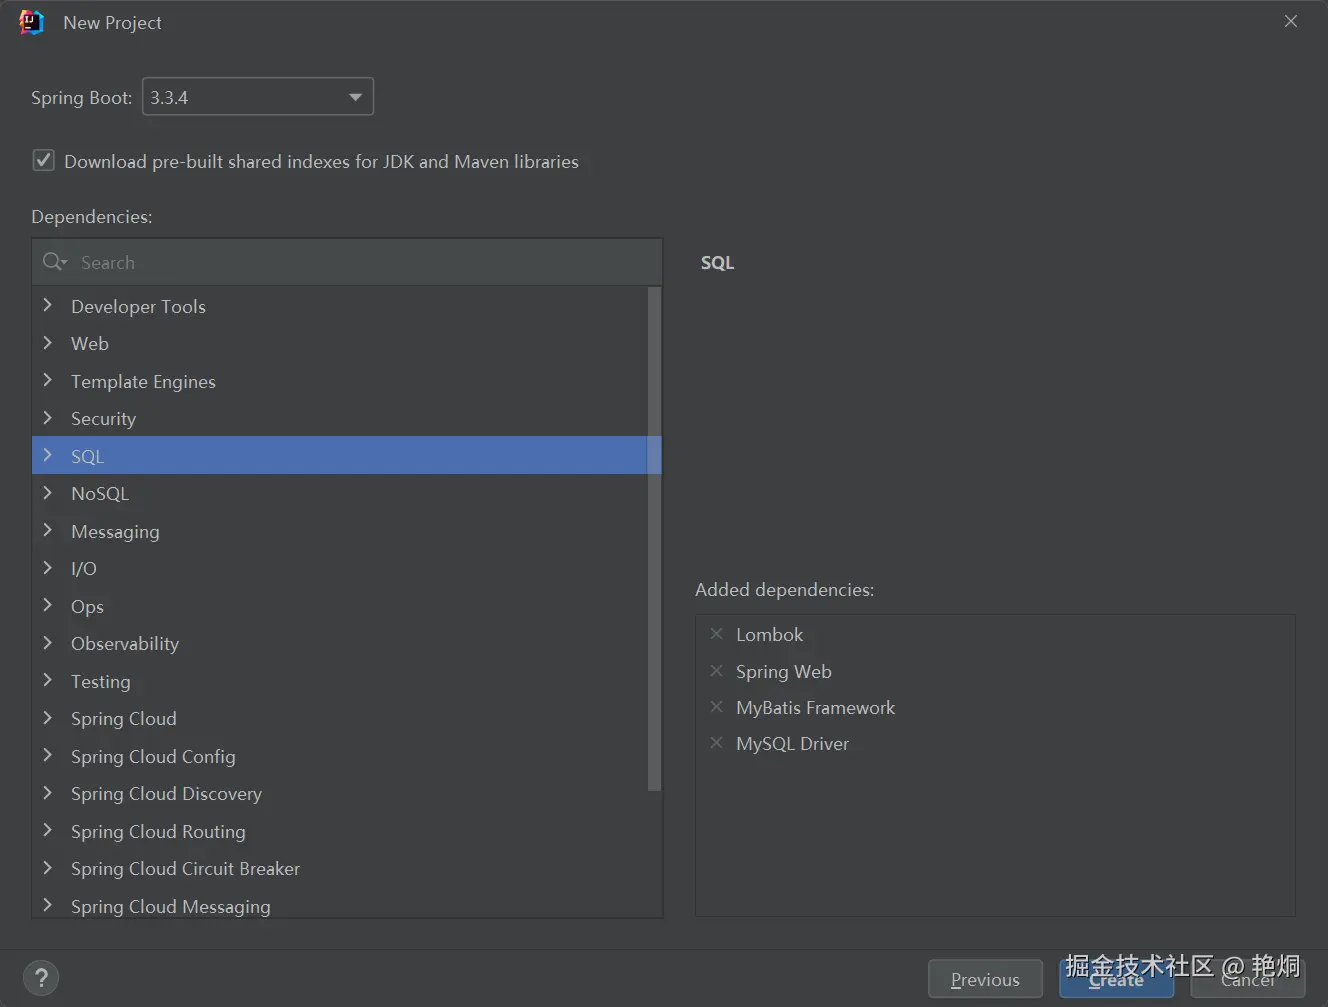
Task: Select the Observability tree row
Action: (340, 643)
